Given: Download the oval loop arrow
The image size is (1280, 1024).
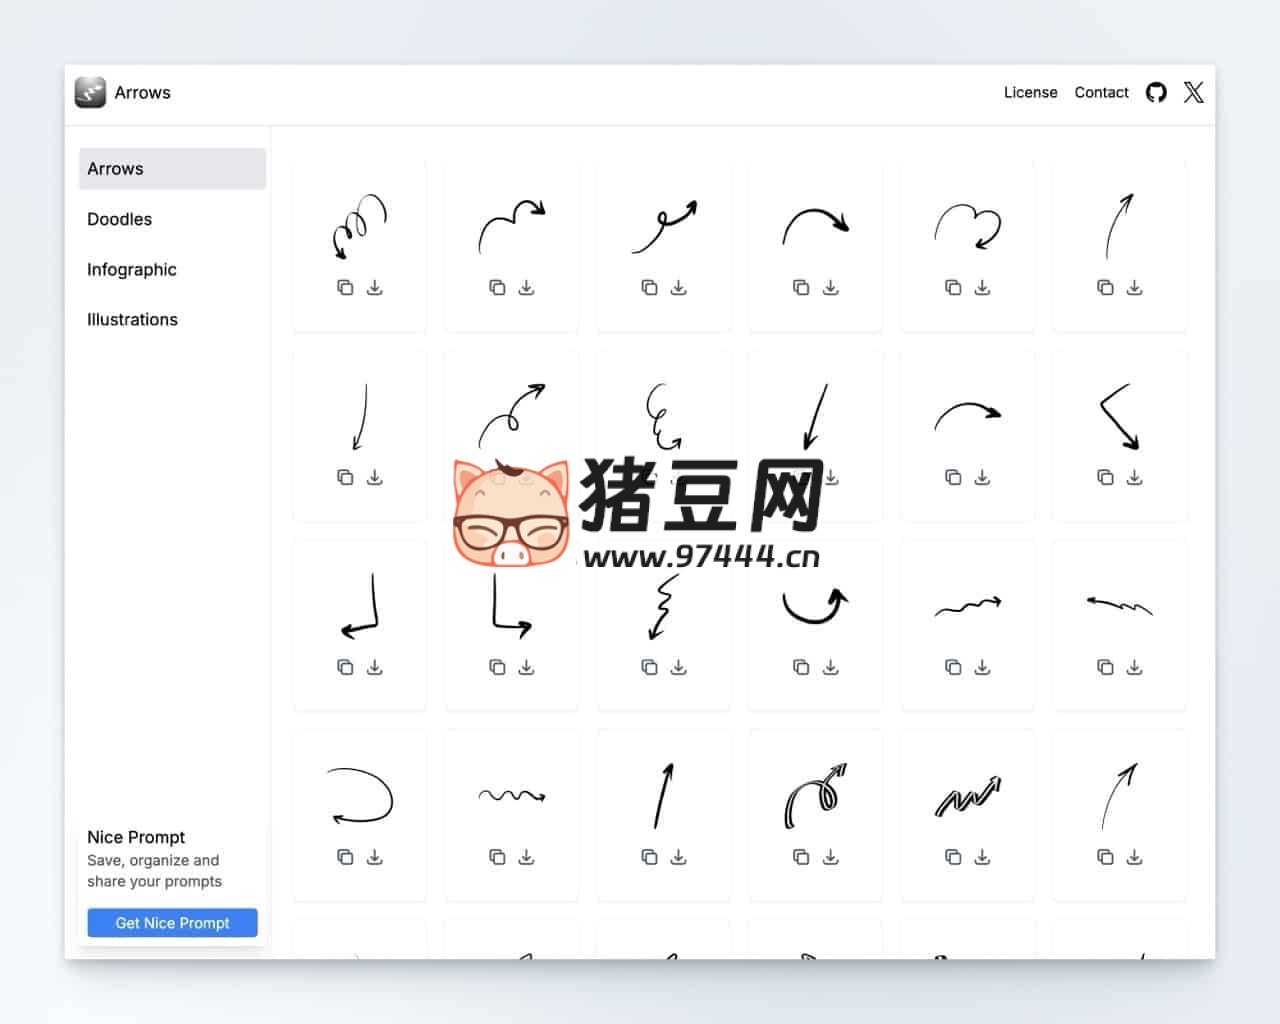Looking at the screenshot, I should pyautogui.click(x=375, y=857).
